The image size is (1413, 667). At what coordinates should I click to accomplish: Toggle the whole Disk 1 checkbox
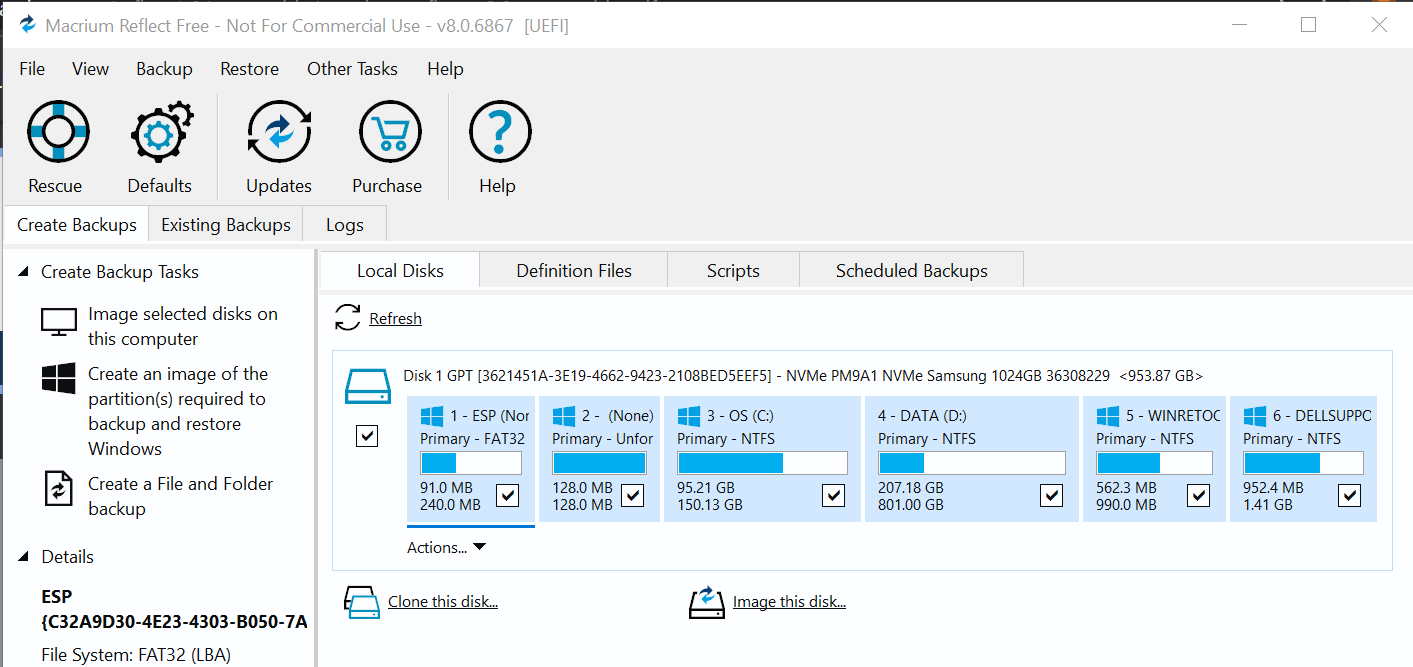pyautogui.click(x=367, y=436)
